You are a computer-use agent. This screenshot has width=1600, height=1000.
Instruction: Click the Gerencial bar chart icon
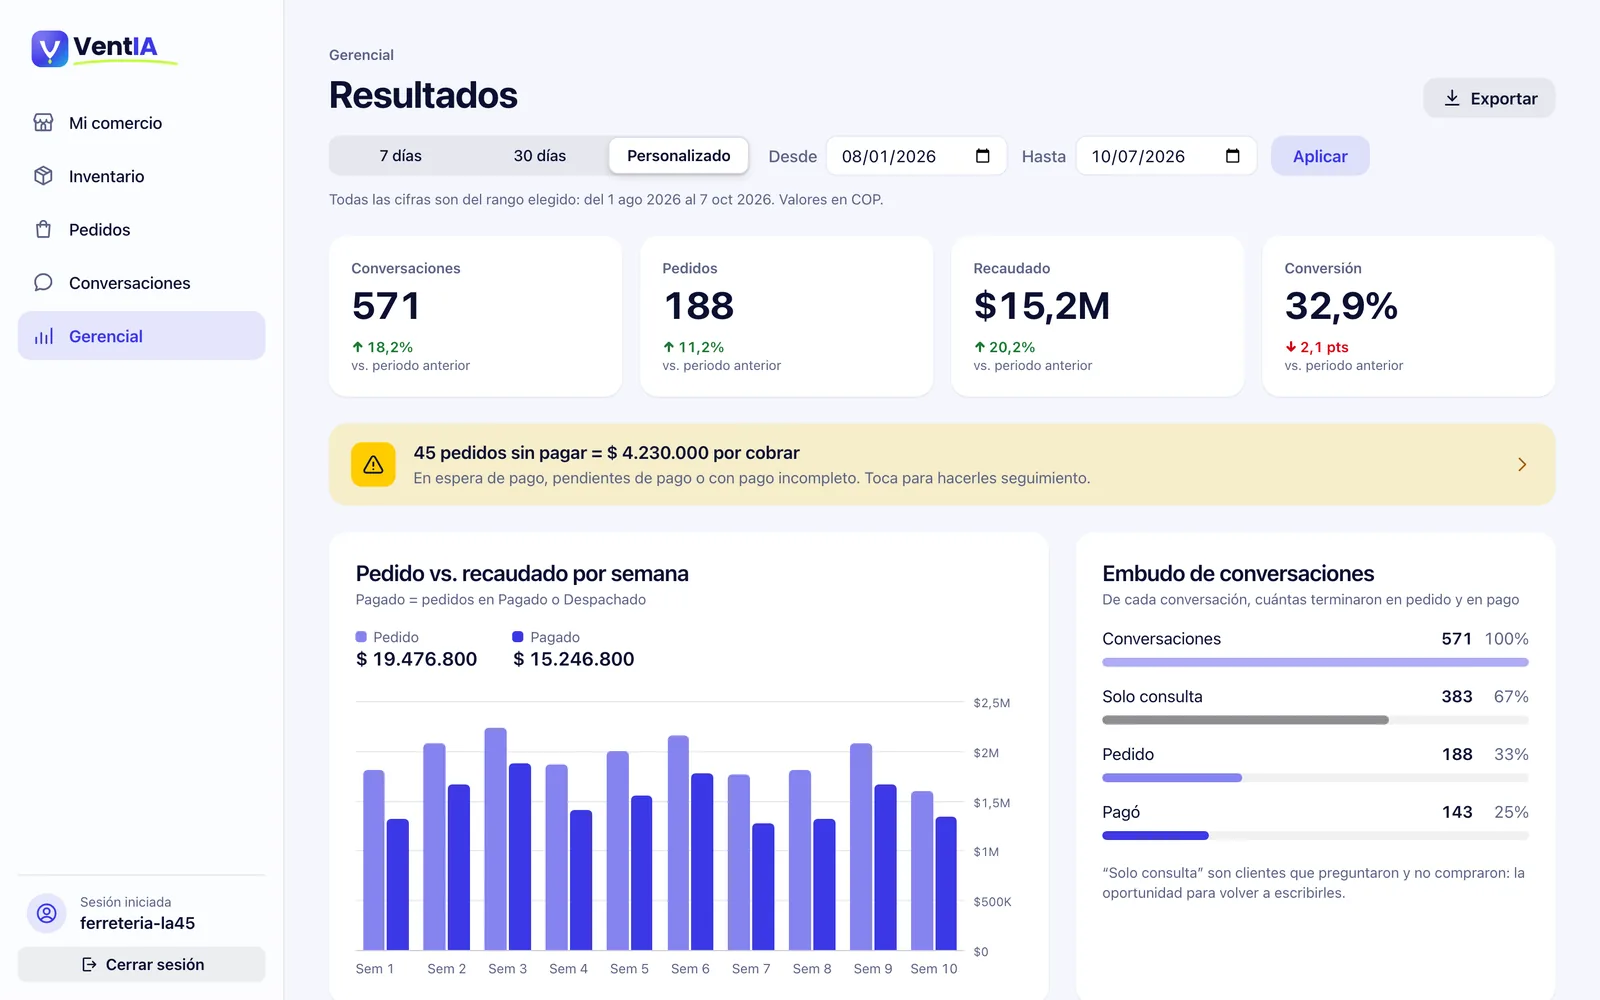[43, 336]
